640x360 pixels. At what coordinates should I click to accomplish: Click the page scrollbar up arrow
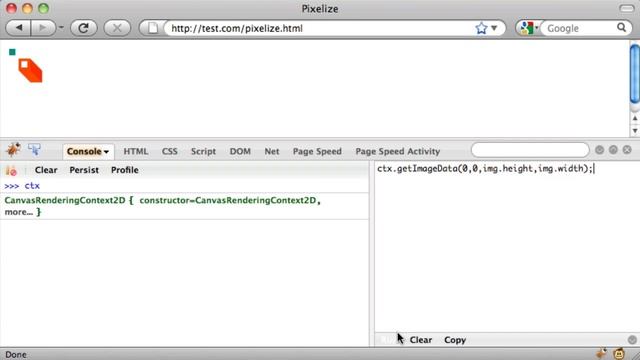(x=635, y=118)
